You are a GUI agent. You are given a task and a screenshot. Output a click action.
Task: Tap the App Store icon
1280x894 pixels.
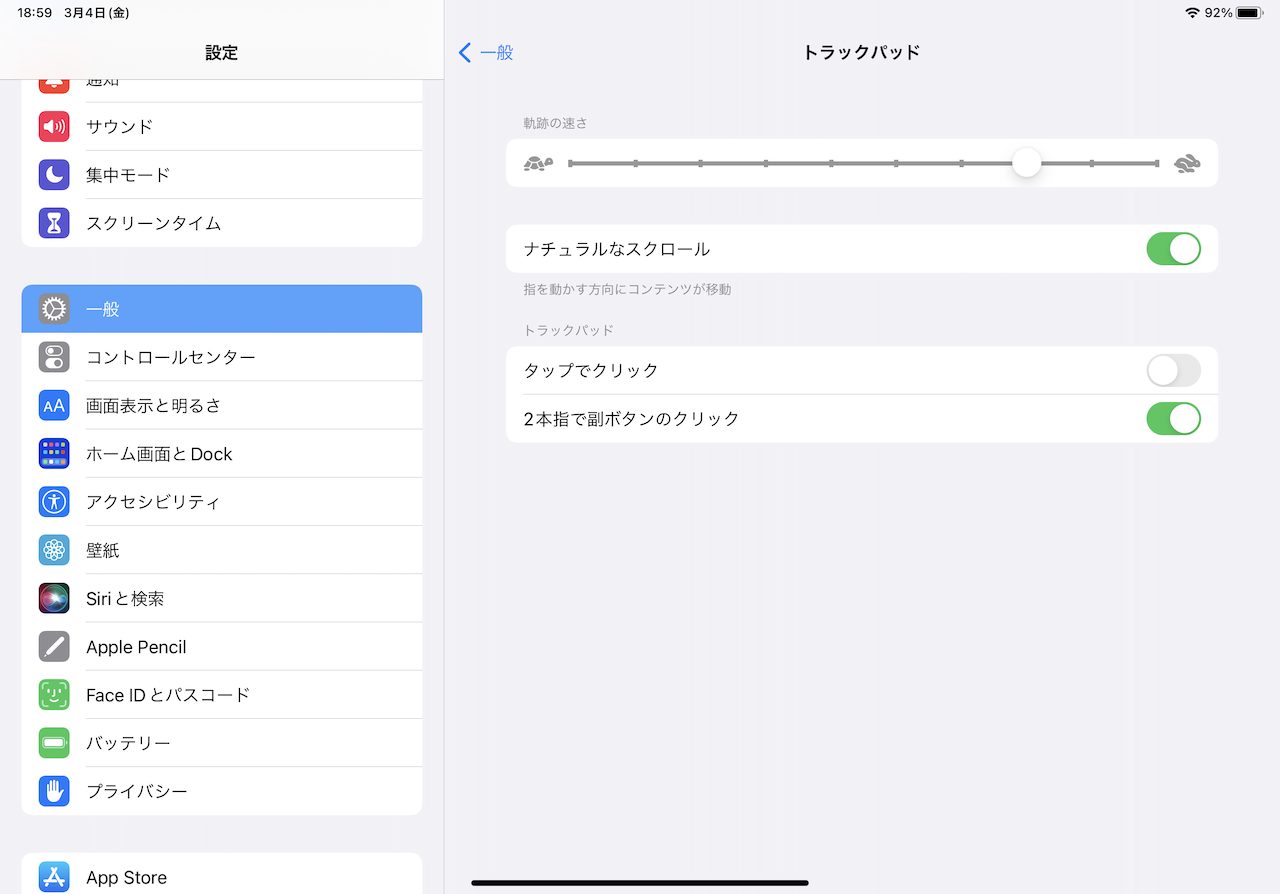[54, 877]
